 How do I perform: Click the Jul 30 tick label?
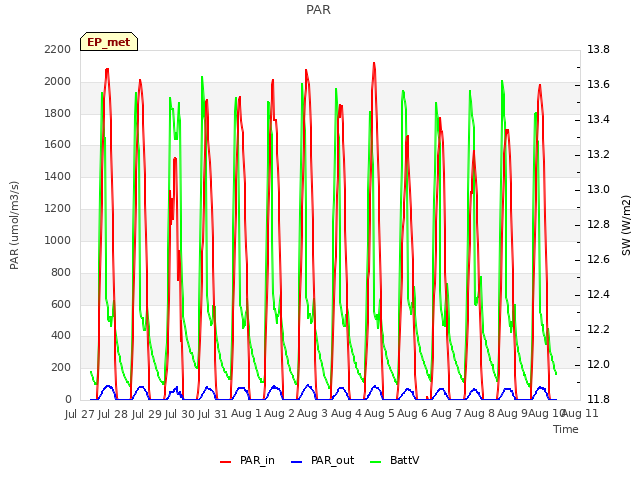pyautogui.click(x=180, y=414)
